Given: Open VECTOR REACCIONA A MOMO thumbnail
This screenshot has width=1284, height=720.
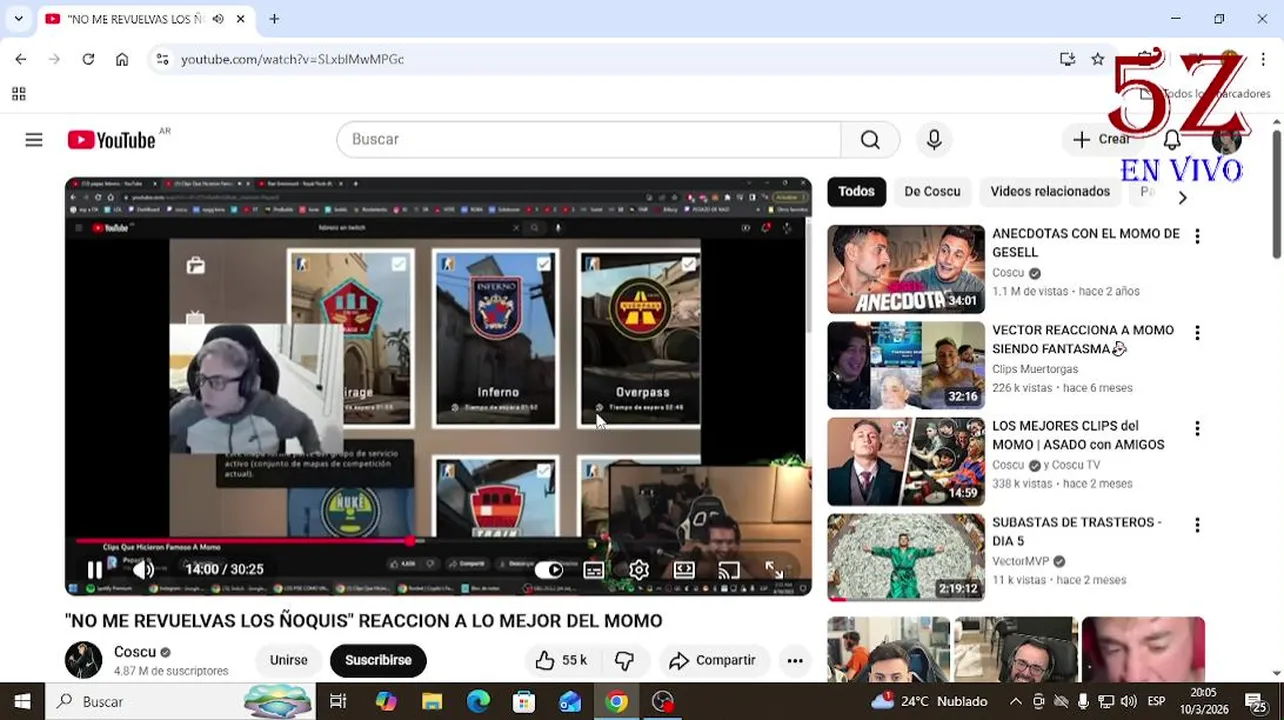Looking at the screenshot, I should (906, 365).
